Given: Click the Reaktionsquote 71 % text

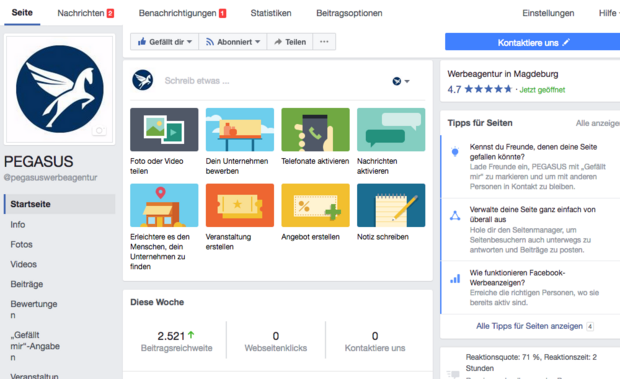Looking at the screenshot, I should click(x=531, y=362).
